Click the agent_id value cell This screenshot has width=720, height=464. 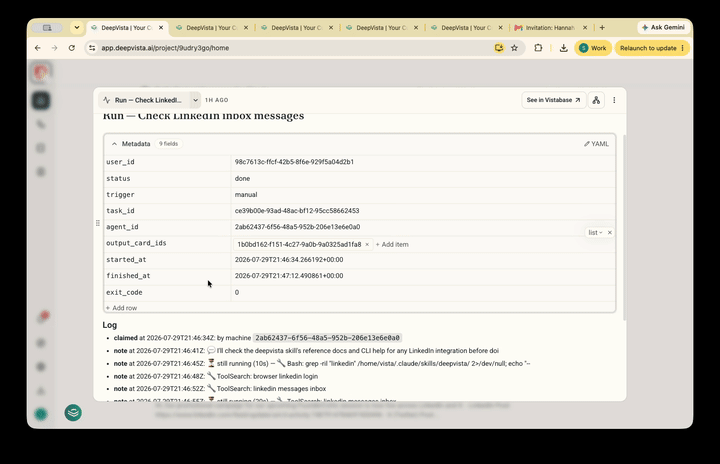click(x=423, y=226)
